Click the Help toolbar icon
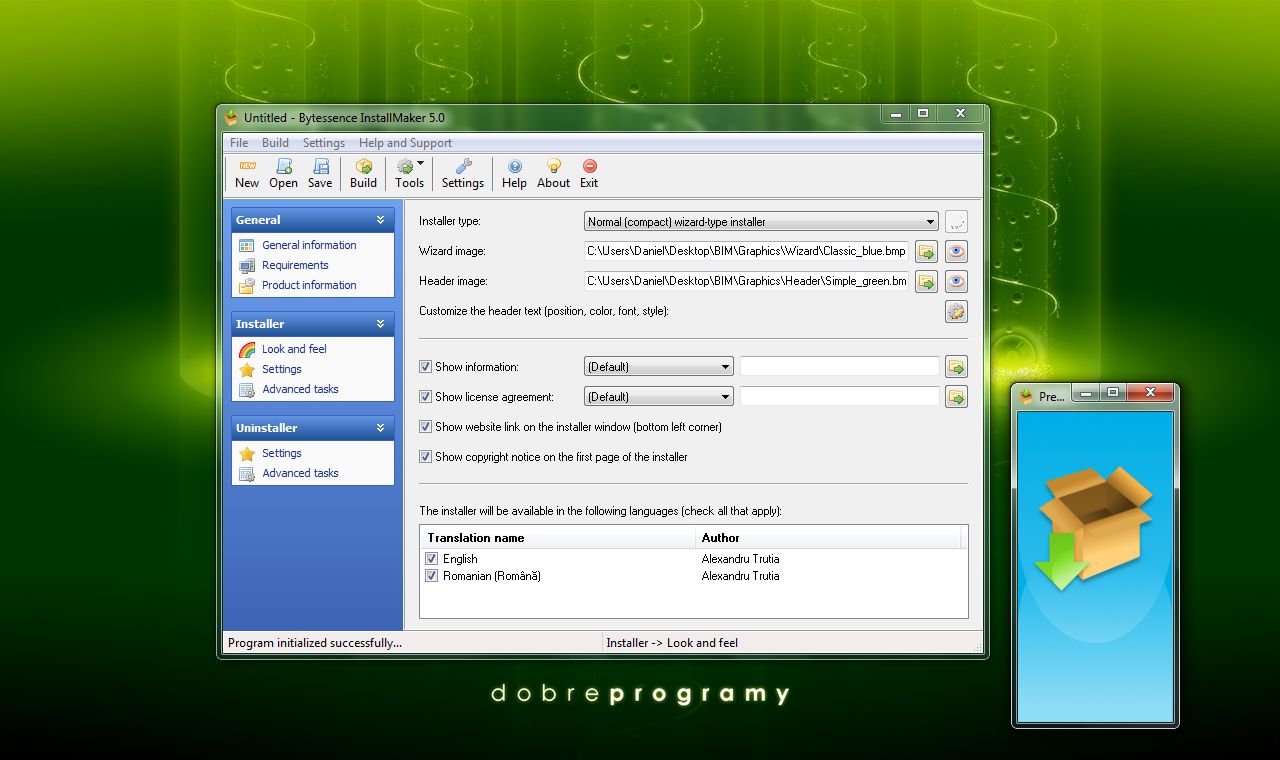This screenshot has height=760, width=1280. coord(514,166)
